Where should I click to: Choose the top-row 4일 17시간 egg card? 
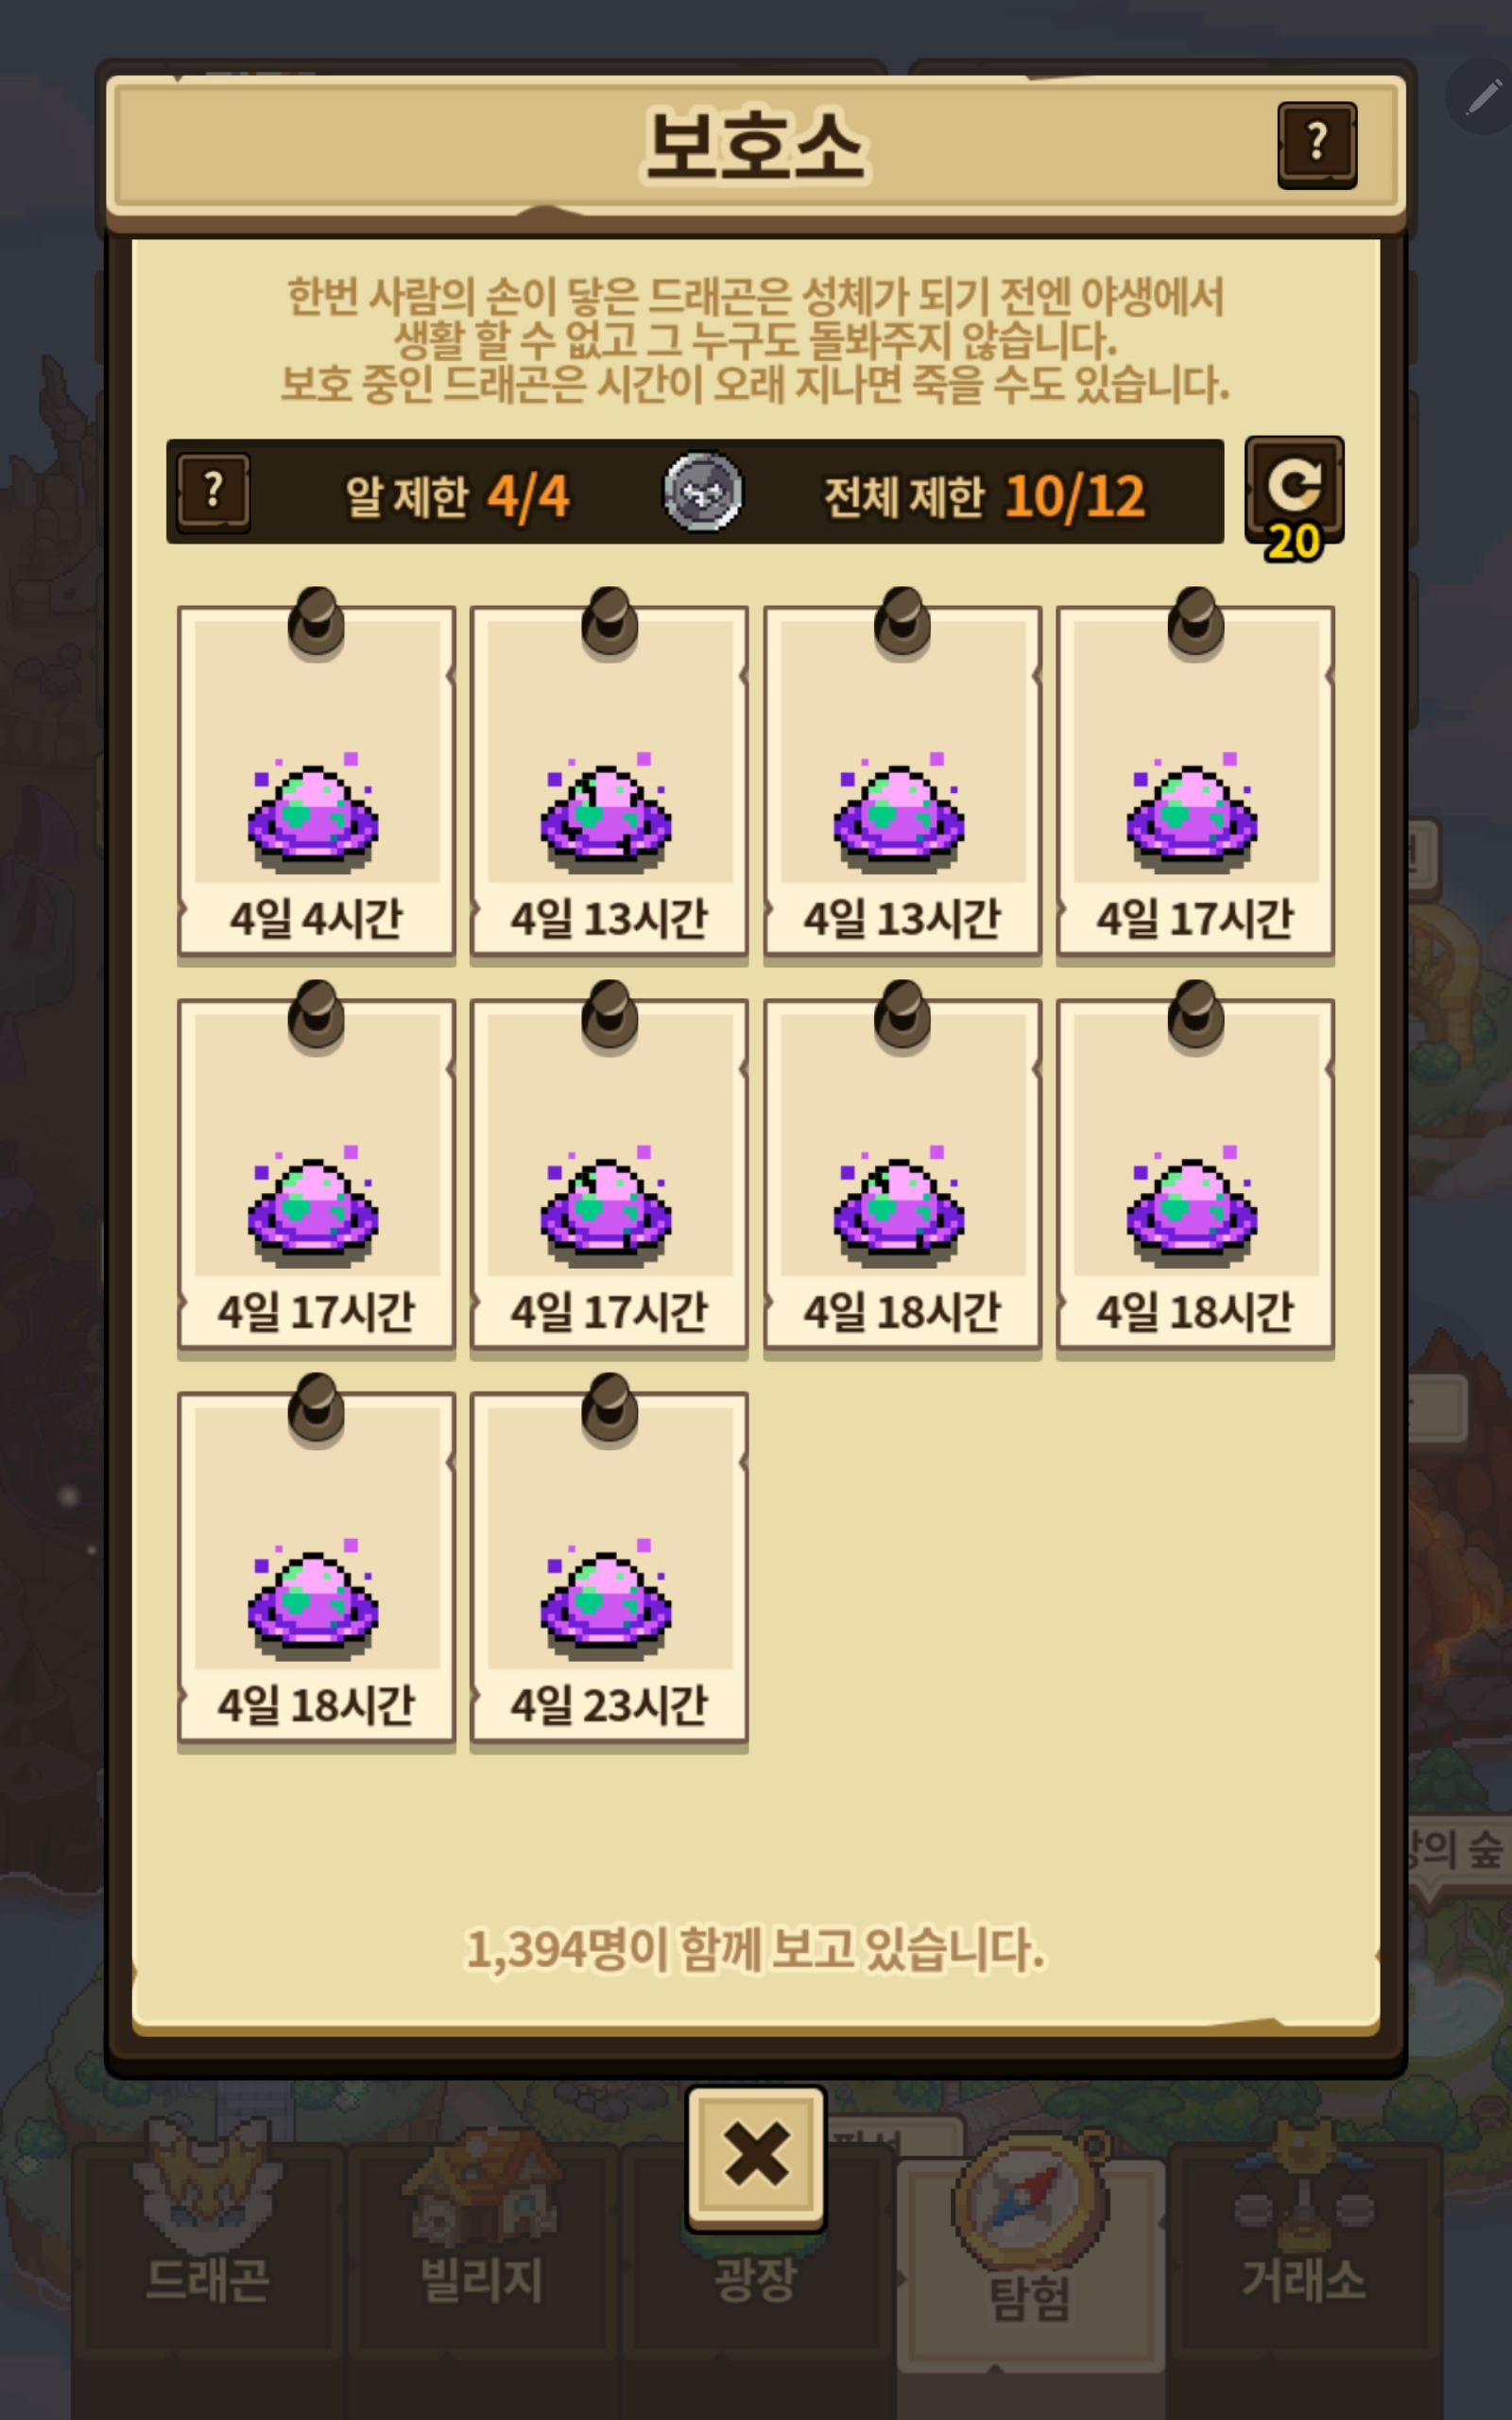(1195, 780)
